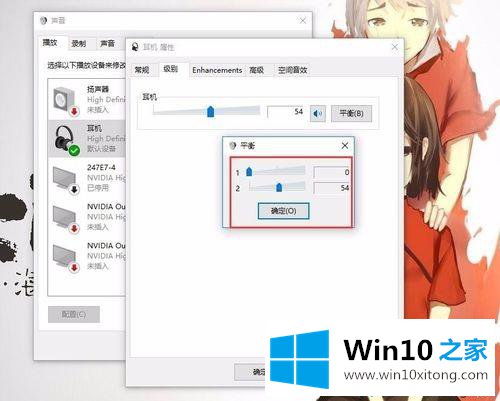Select second NVIDIA Output device icon
Screen dimensions: 500x401
coord(66,258)
